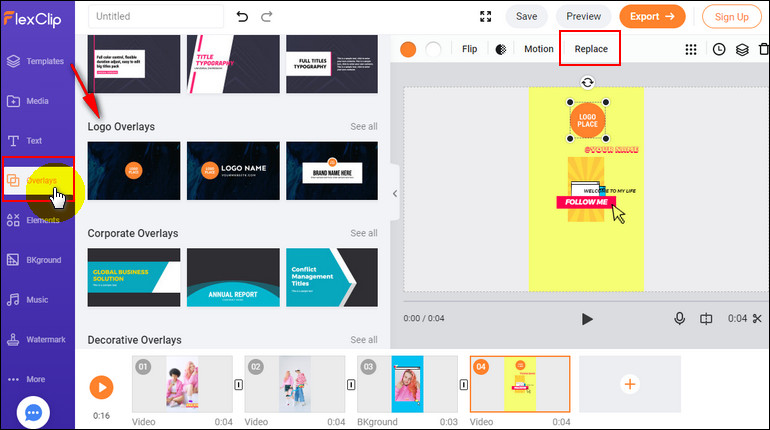The image size is (770, 430).
Task: Select the BRAND NAME HERE overlay thumbnail
Action: click(332, 171)
